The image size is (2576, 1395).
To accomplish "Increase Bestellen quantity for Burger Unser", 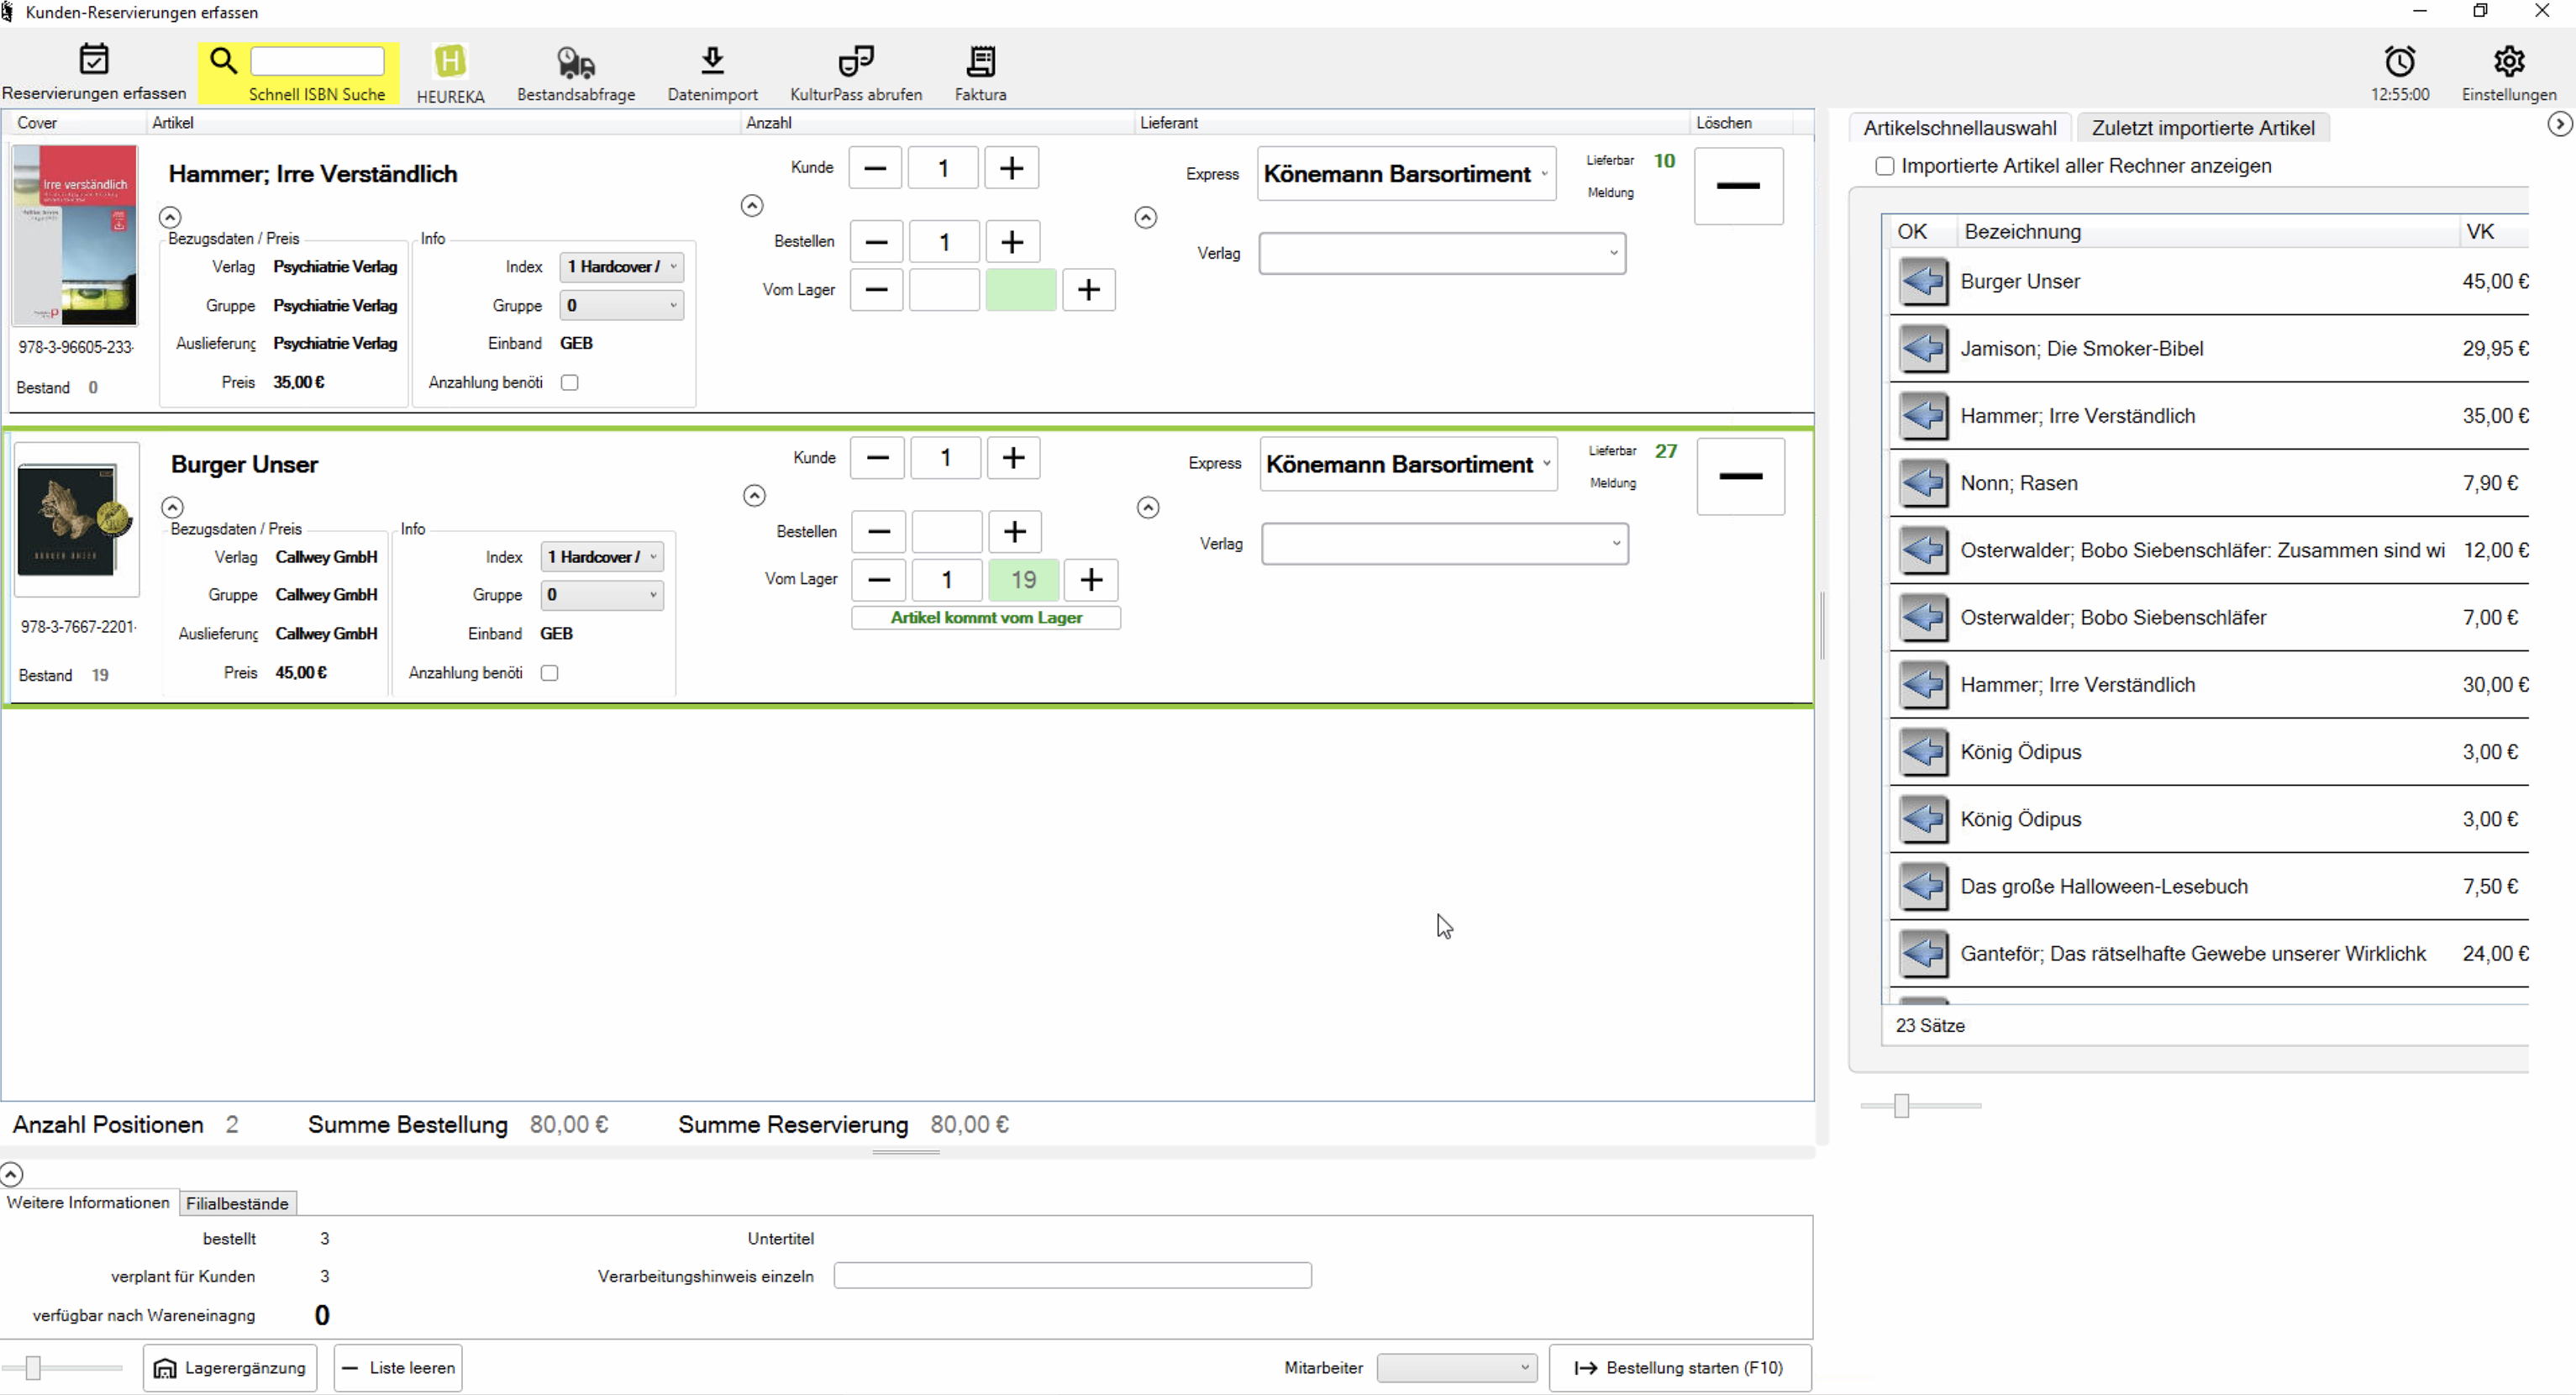I will click(1014, 532).
